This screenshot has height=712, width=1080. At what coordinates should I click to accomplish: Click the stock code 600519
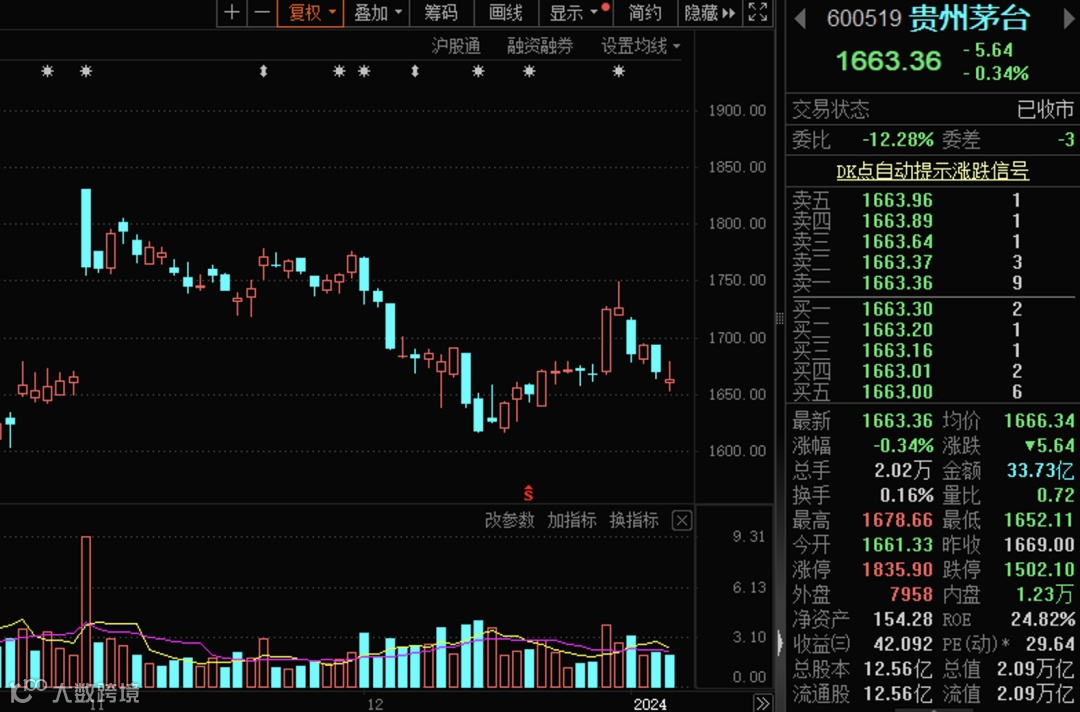(864, 19)
